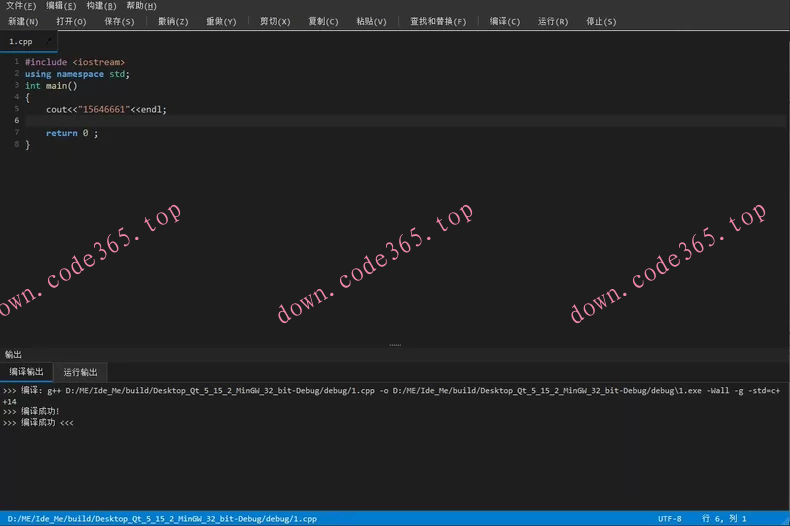Image resolution: width=790 pixels, height=526 pixels.
Task: Undo with the 撤销(Z) toolbar button
Action: click(173, 21)
